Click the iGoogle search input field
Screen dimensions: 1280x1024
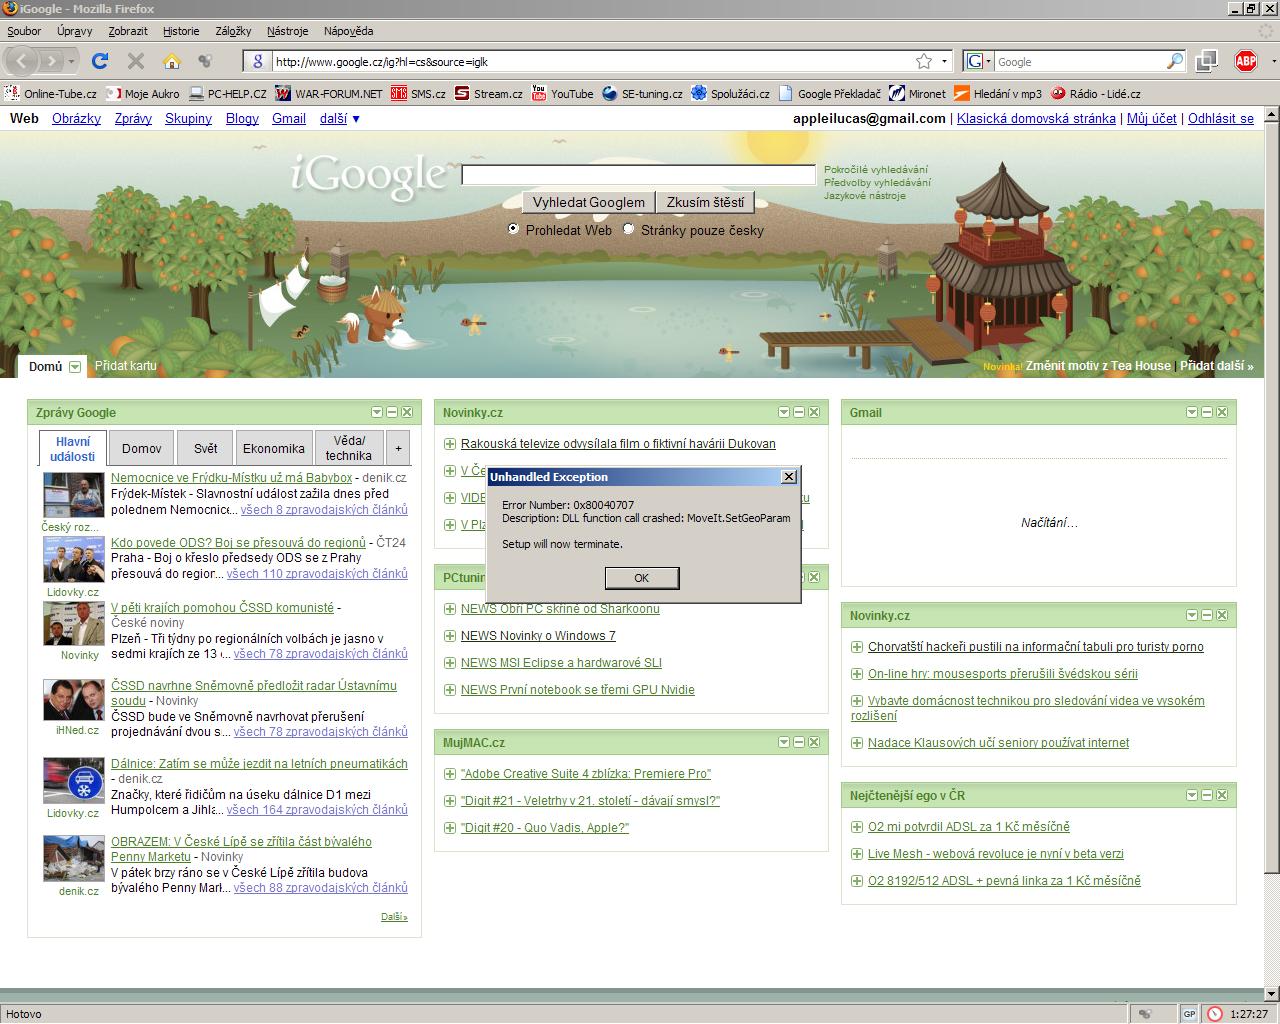[x=638, y=176]
